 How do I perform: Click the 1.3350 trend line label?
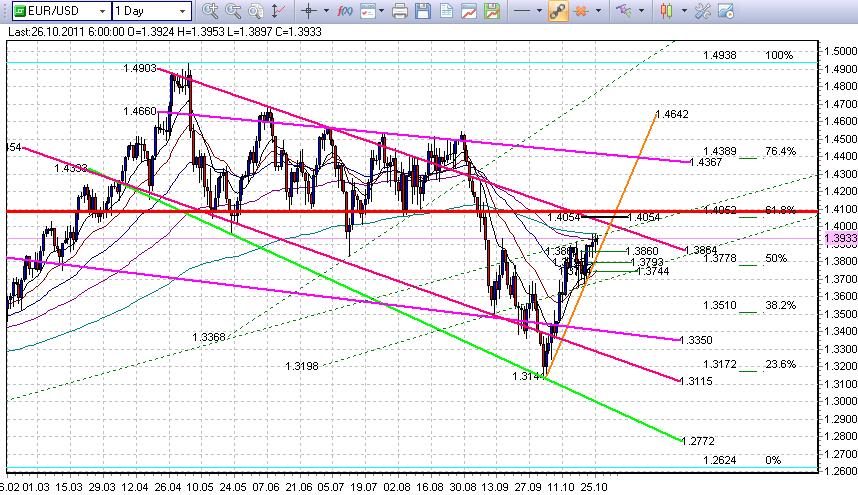click(x=696, y=340)
